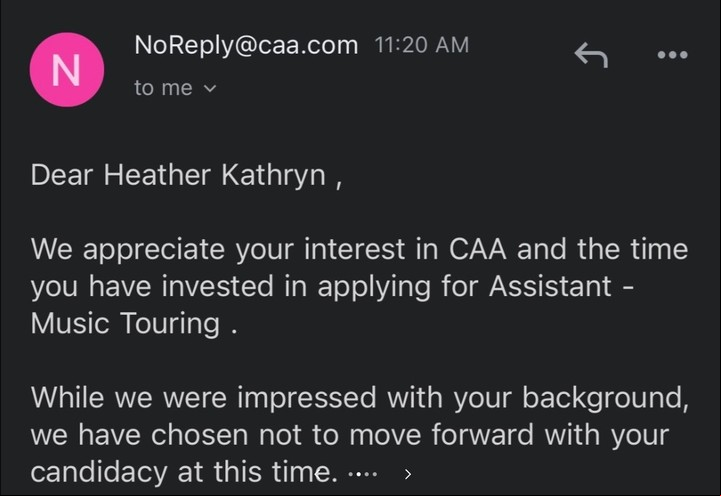Viewport: 721px width, 496px height.
Task: Tap the word "appreciate" in second paragraph
Action: (154, 250)
